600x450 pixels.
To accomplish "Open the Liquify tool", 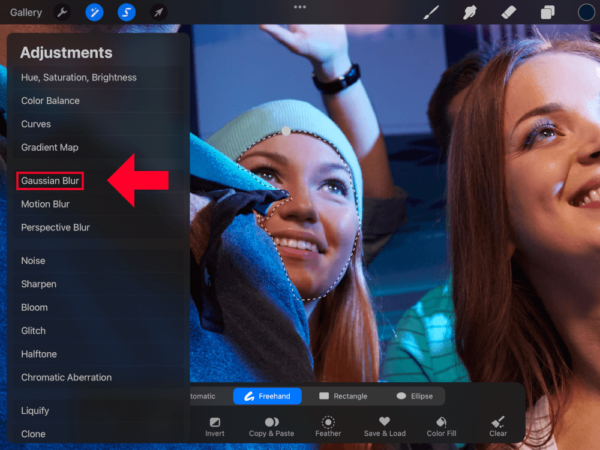I will [x=98, y=411].
